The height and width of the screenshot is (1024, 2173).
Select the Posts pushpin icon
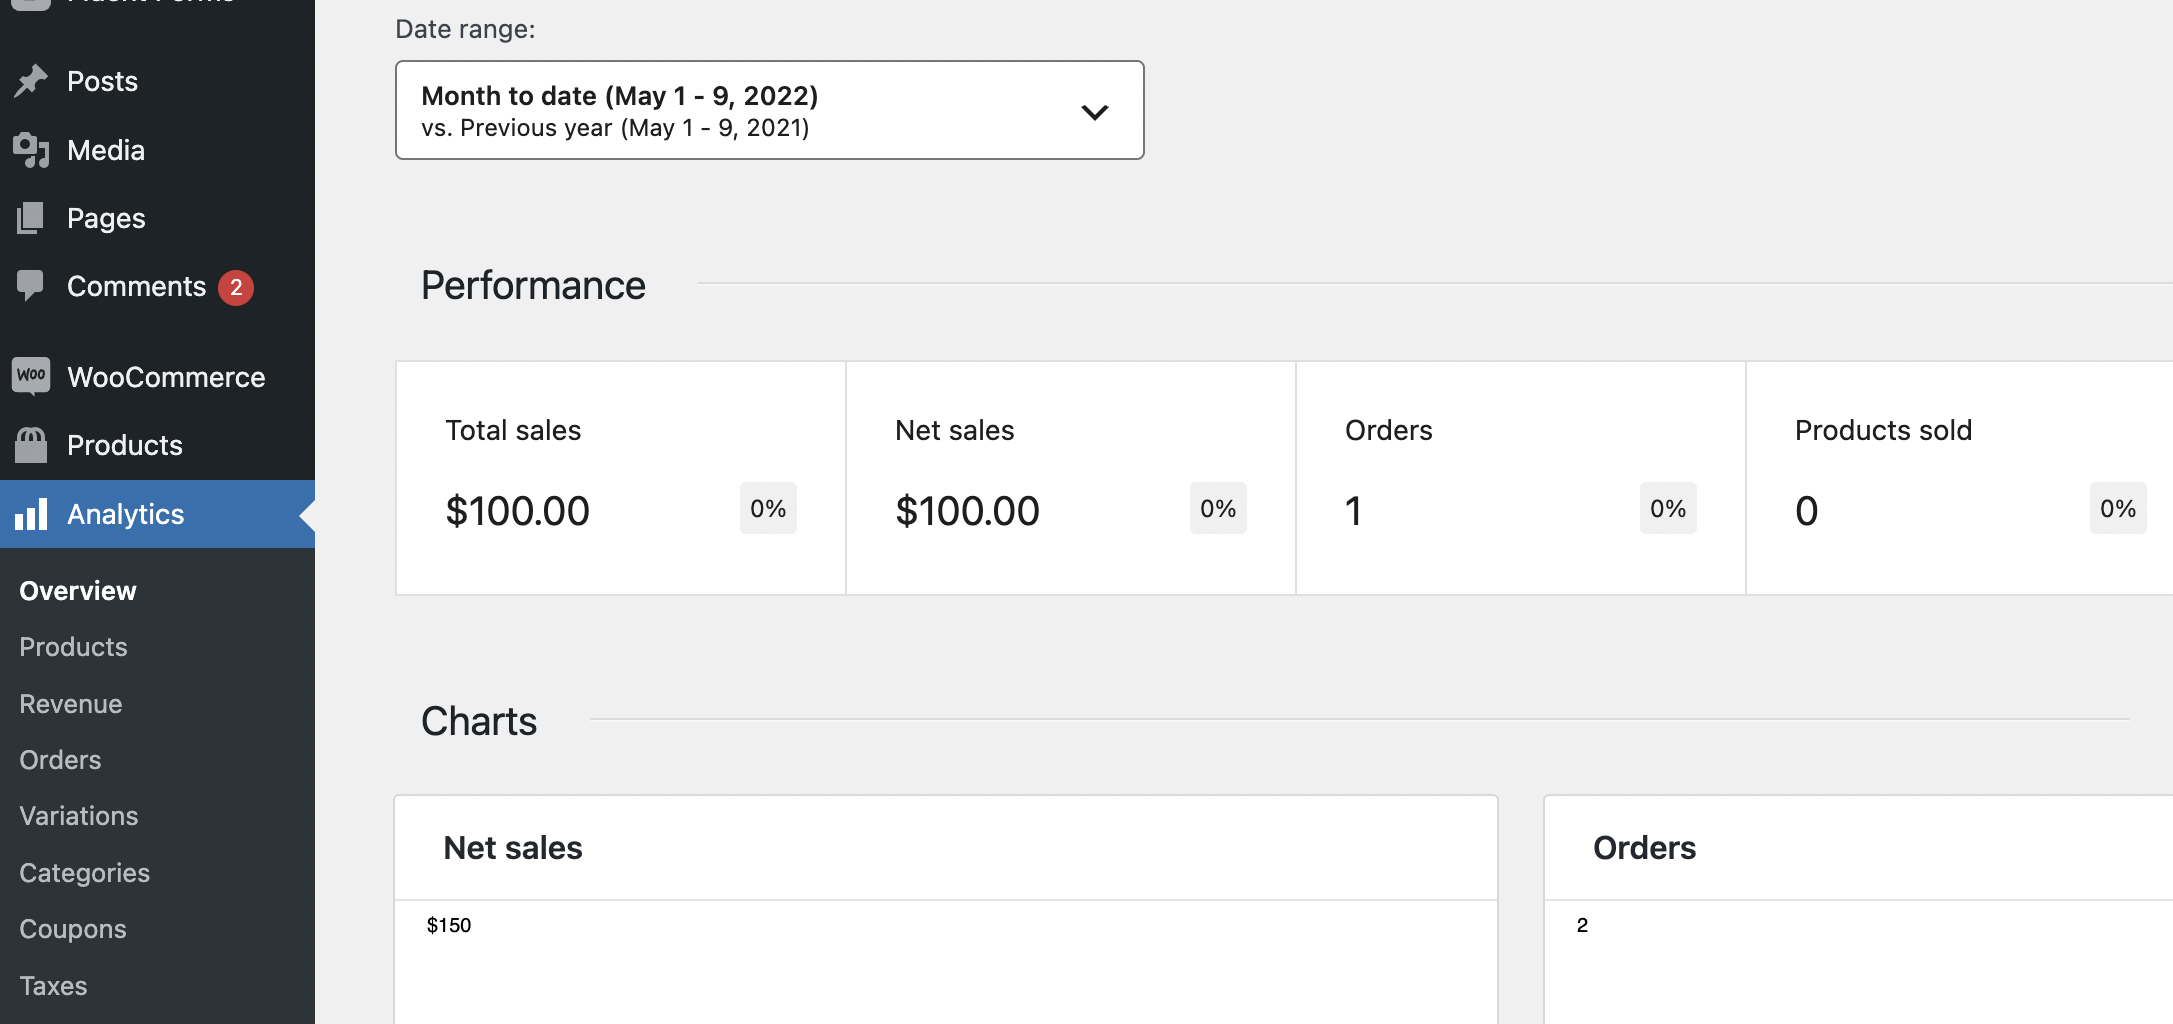click(31, 81)
